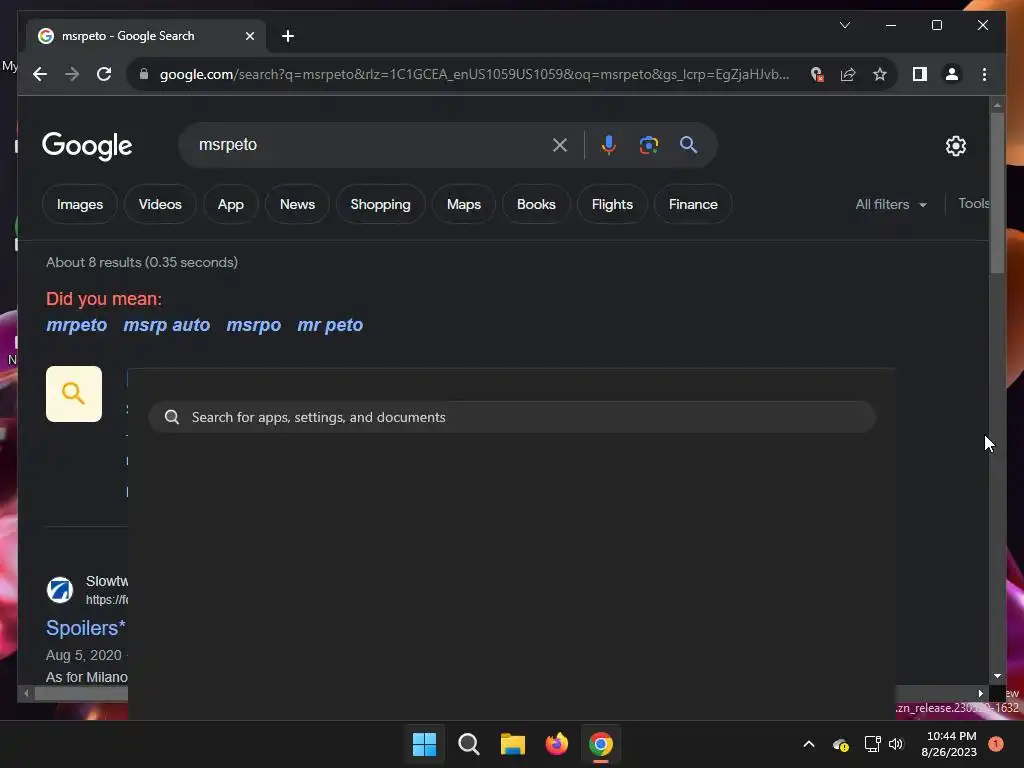Choose suggestion mr peto
The height and width of the screenshot is (768, 1024).
click(x=330, y=325)
